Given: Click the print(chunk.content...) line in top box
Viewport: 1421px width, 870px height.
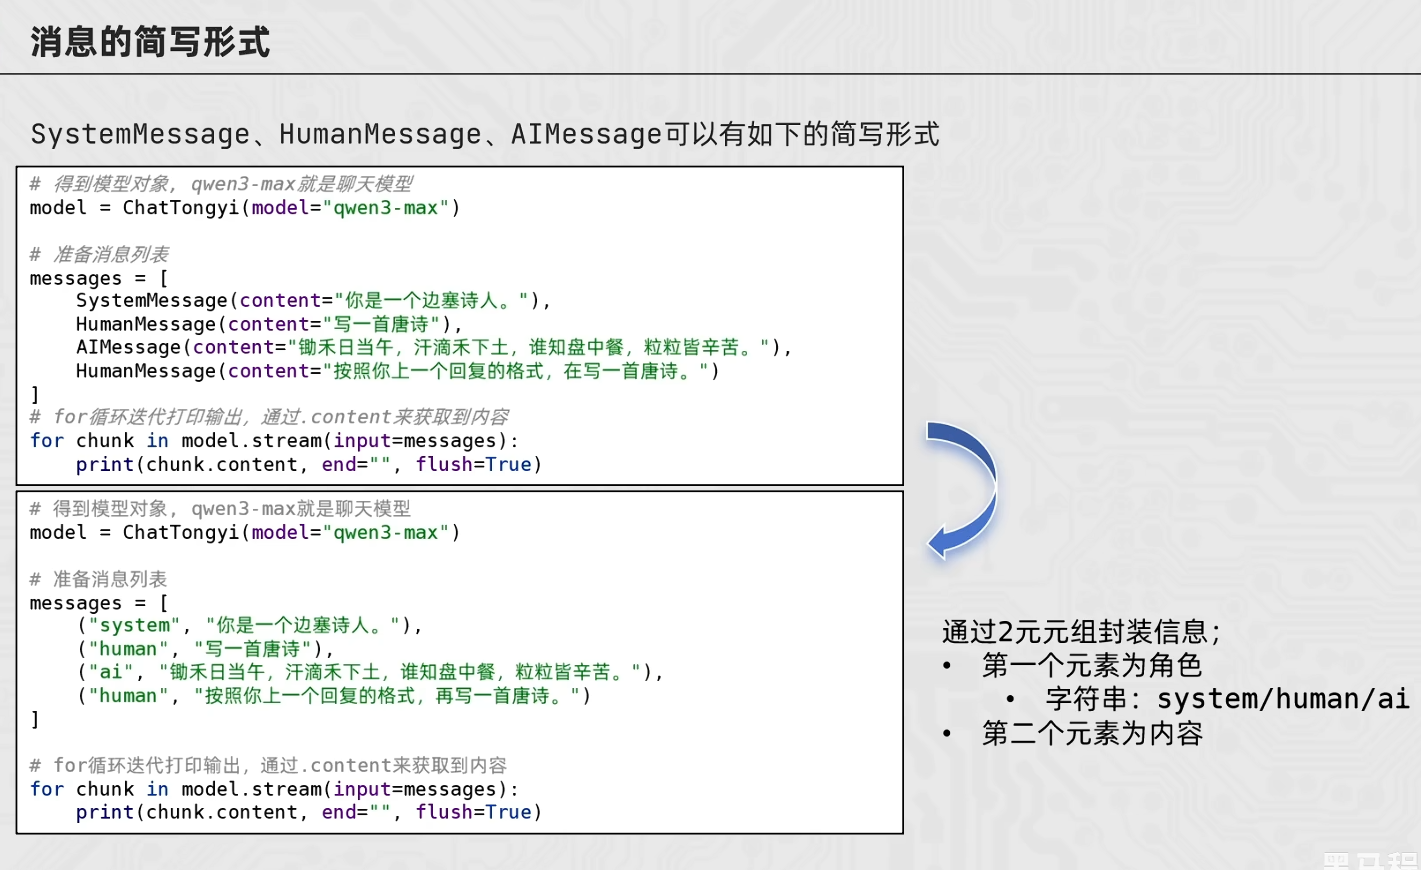Looking at the screenshot, I should (309, 465).
